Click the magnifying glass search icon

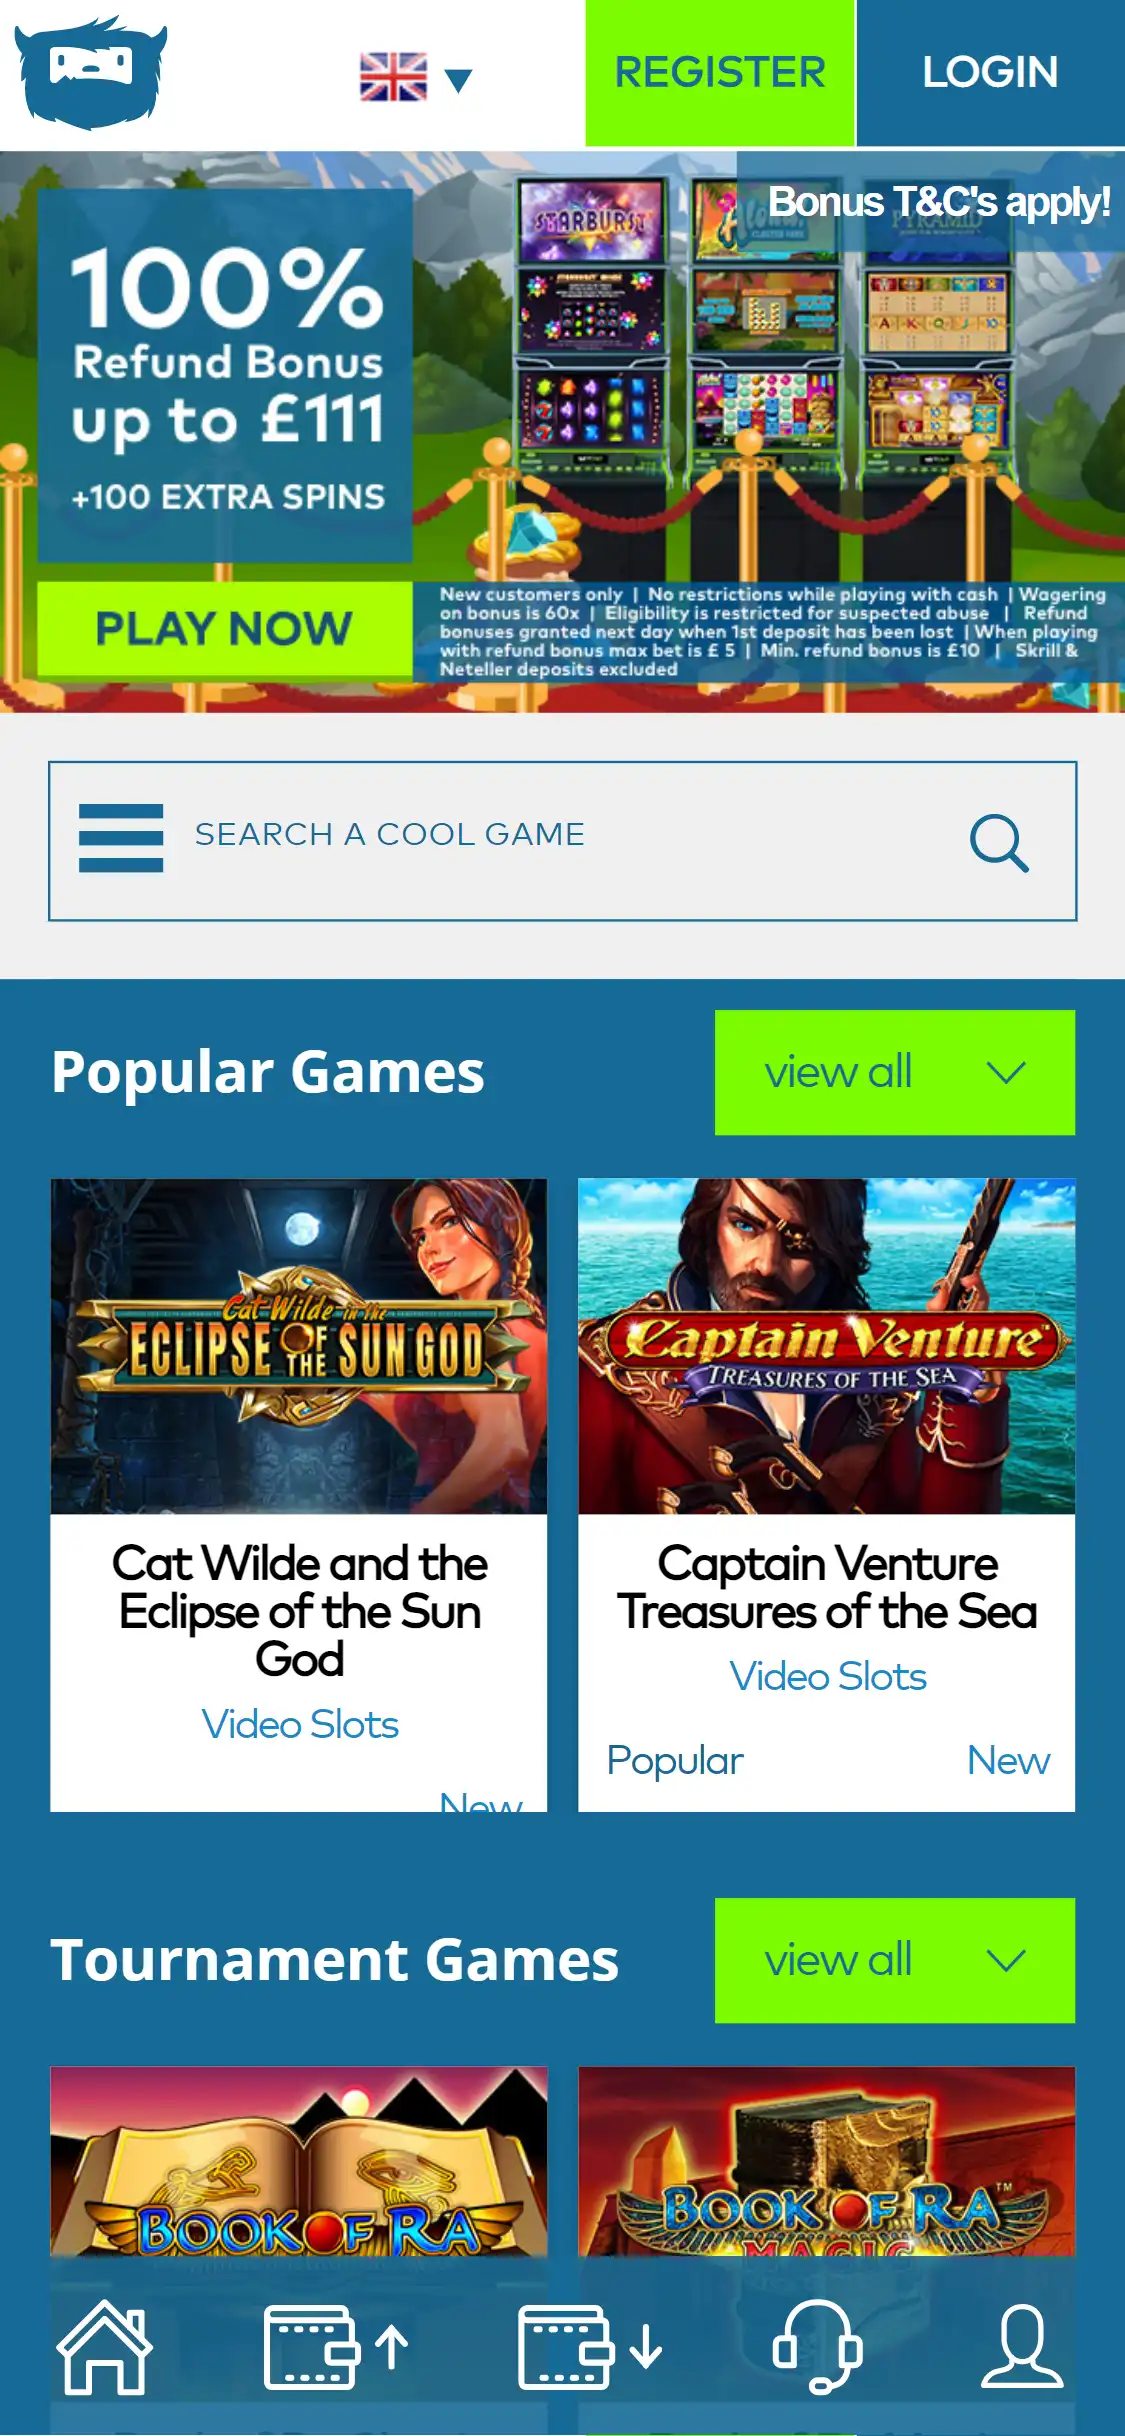tap(999, 842)
